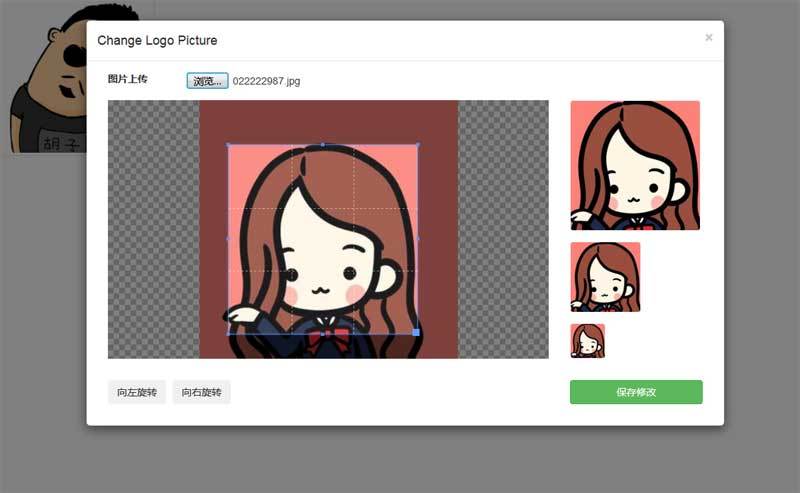
Task: Click inside the crop selection box center
Action: click(322, 239)
